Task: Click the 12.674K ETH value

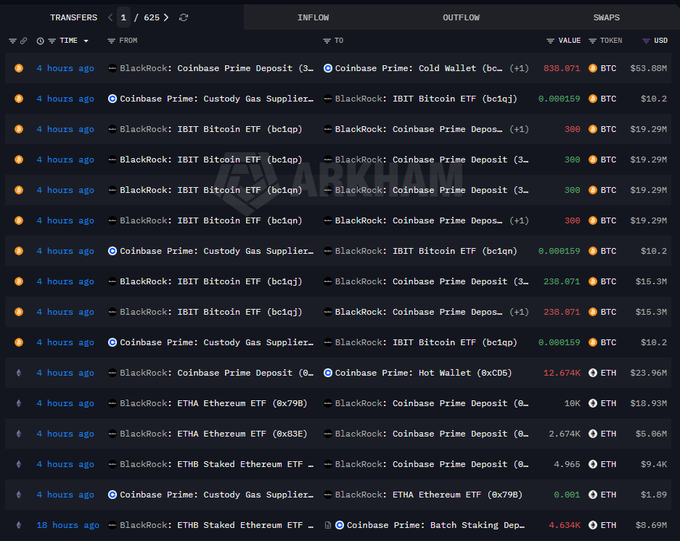Action: pos(562,373)
